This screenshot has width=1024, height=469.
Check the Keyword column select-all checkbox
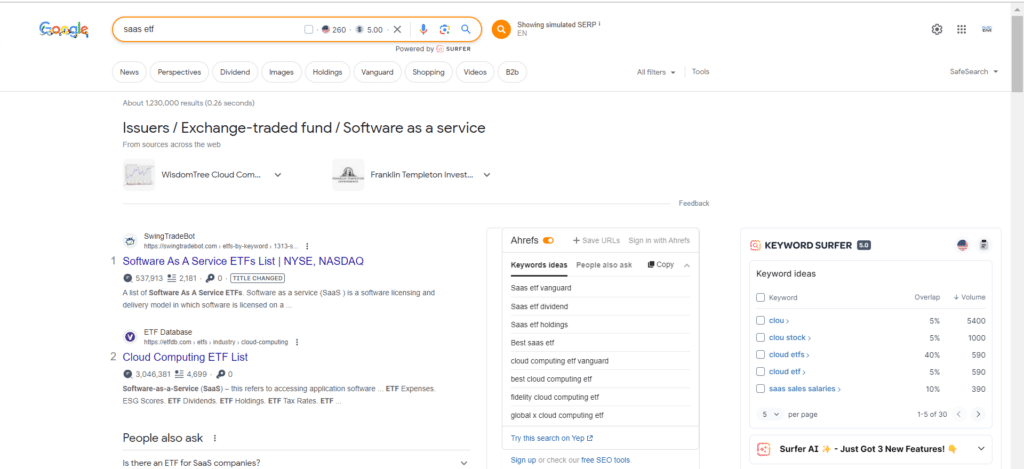[x=760, y=297]
